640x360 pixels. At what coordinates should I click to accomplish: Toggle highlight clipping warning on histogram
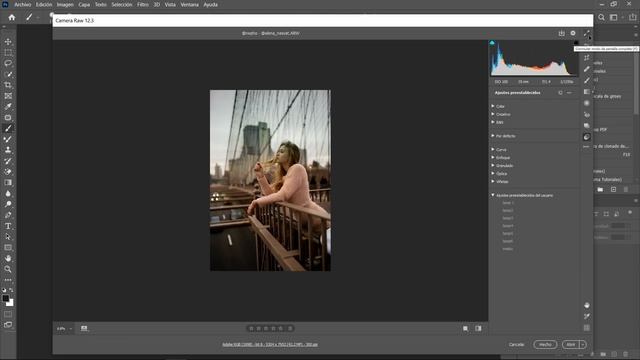point(576,43)
